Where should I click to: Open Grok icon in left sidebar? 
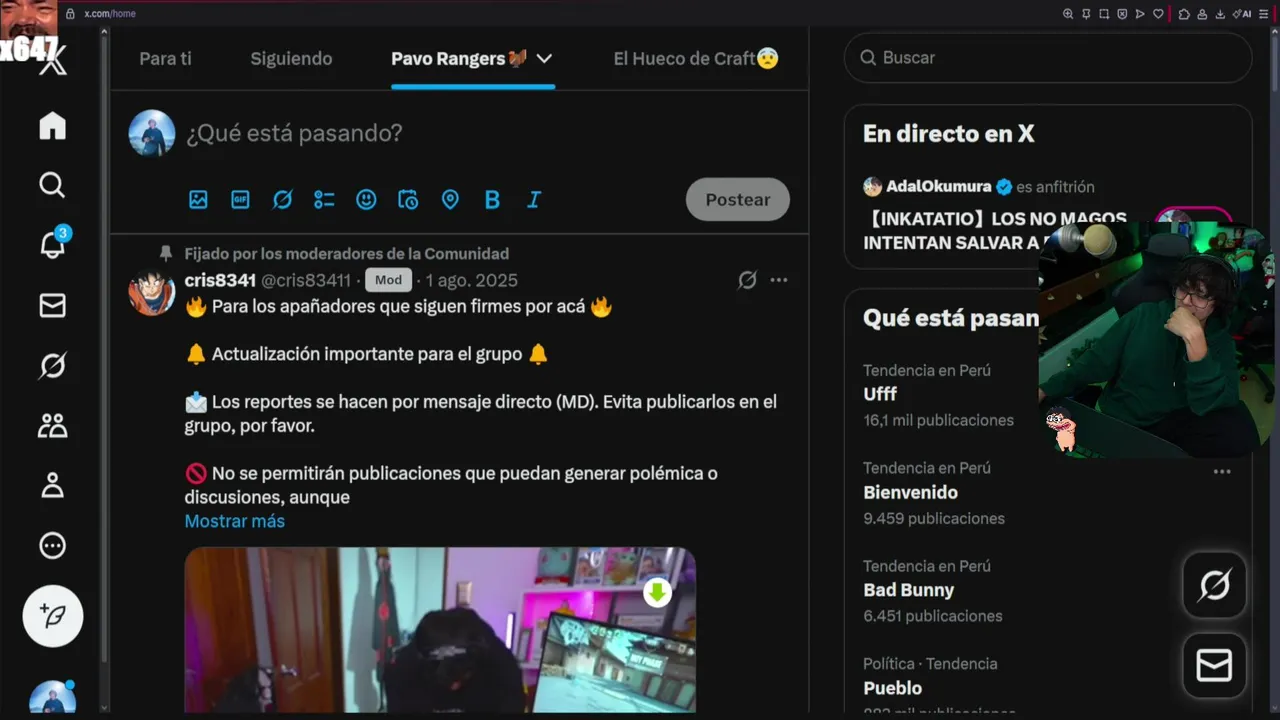(52, 366)
